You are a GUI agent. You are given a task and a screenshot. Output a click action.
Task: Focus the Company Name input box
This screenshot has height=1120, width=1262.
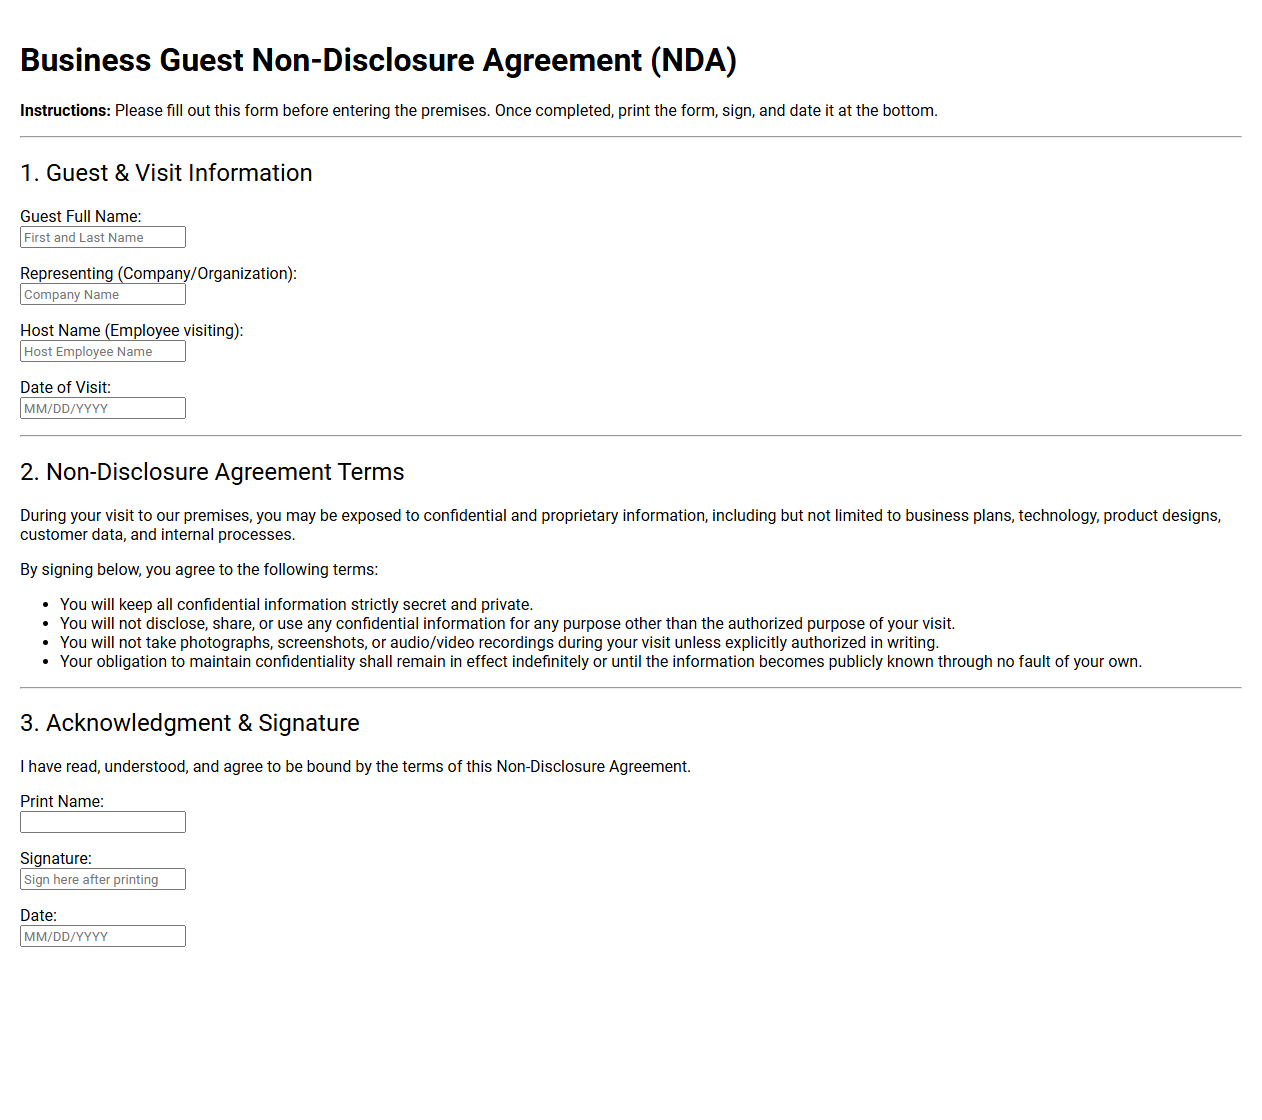pyautogui.click(x=103, y=294)
